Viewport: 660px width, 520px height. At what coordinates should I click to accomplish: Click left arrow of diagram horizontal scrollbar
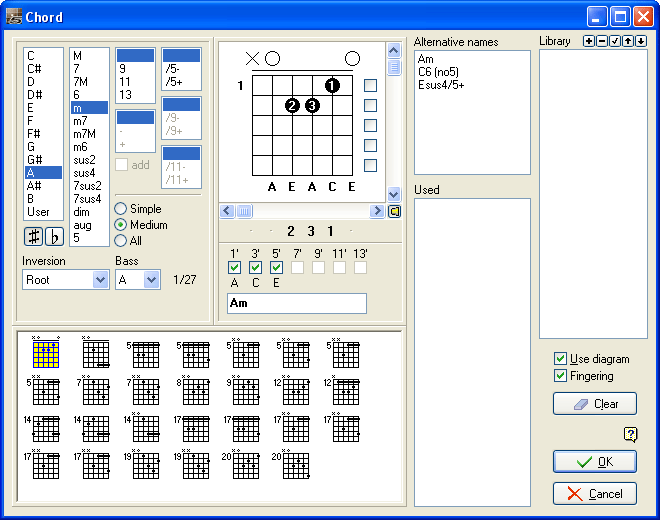click(227, 211)
